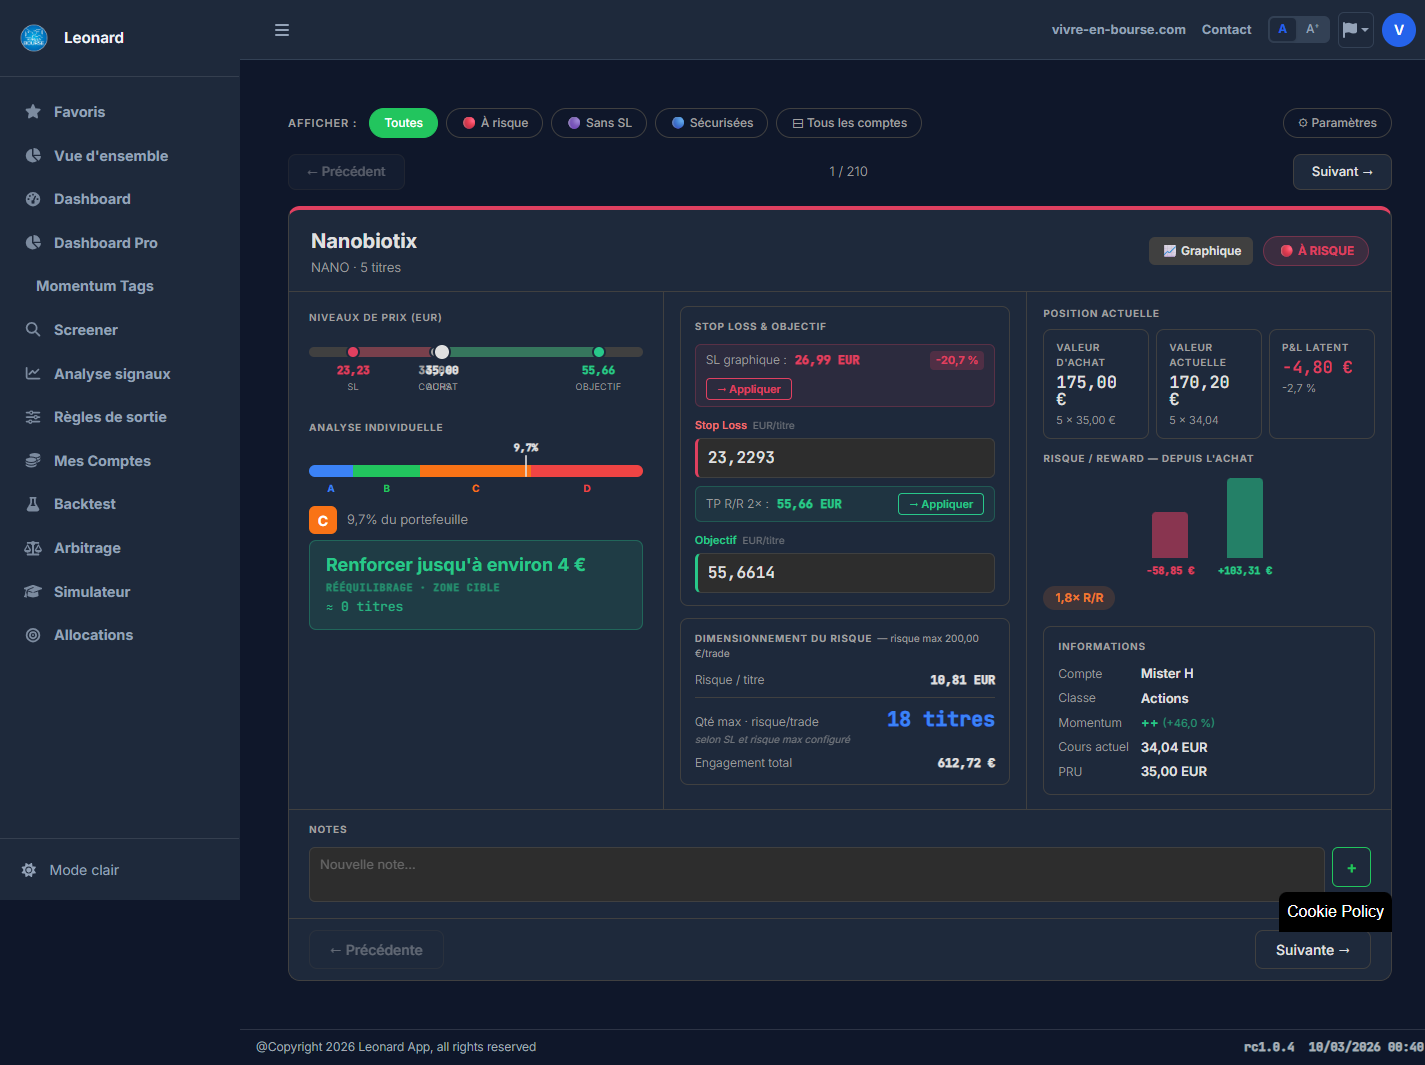The width and height of the screenshot is (1425, 1065).
Task: Click the analyse individuelle A-D gauge
Action: pos(476,471)
